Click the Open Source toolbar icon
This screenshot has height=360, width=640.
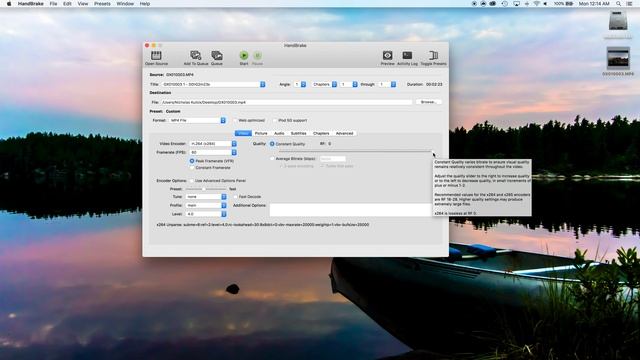click(156, 55)
